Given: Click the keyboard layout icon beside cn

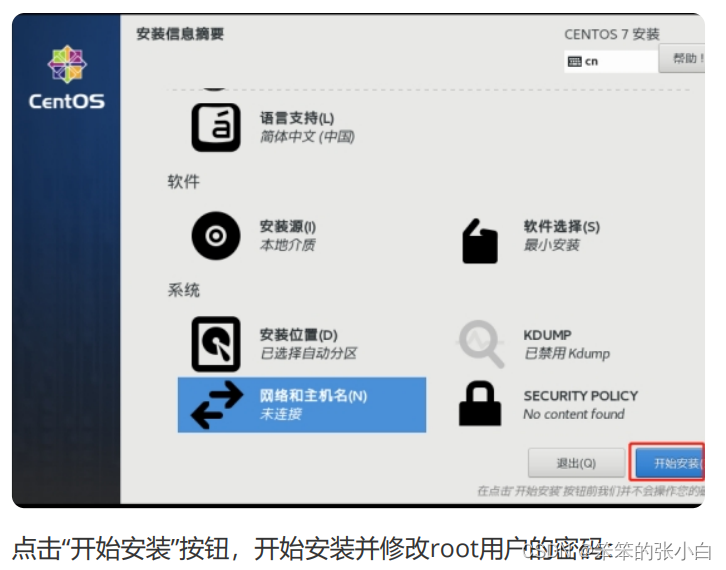Looking at the screenshot, I should (574, 62).
